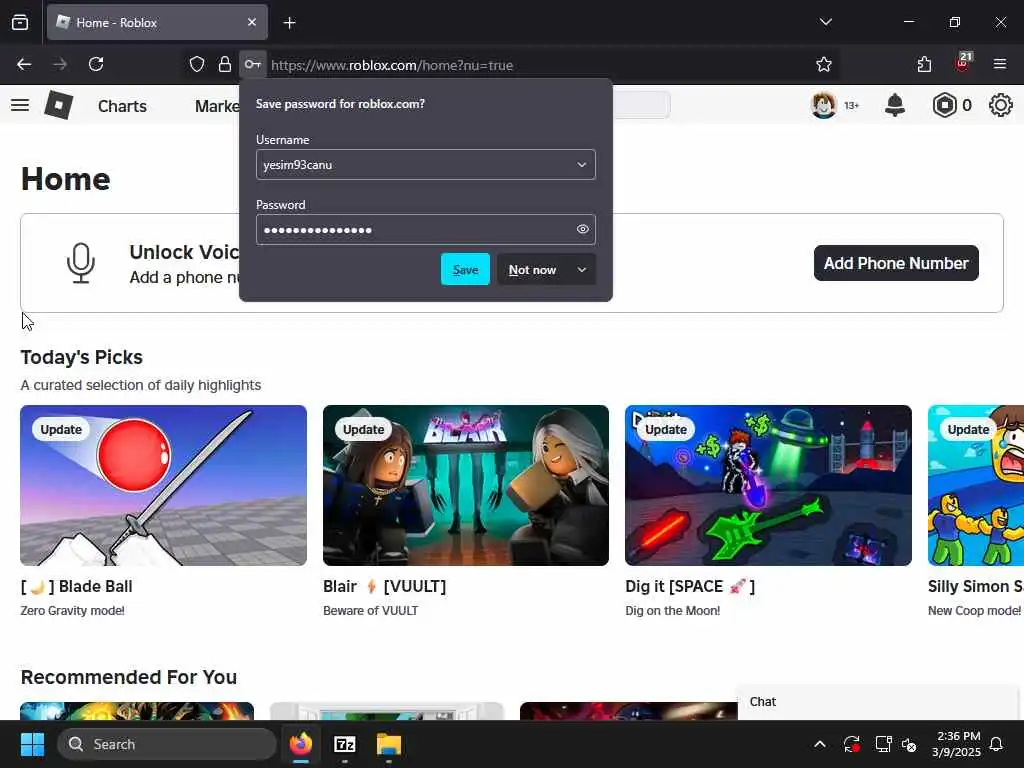Open a new browser tab
Screen dimensions: 1024x768
coord(289,23)
